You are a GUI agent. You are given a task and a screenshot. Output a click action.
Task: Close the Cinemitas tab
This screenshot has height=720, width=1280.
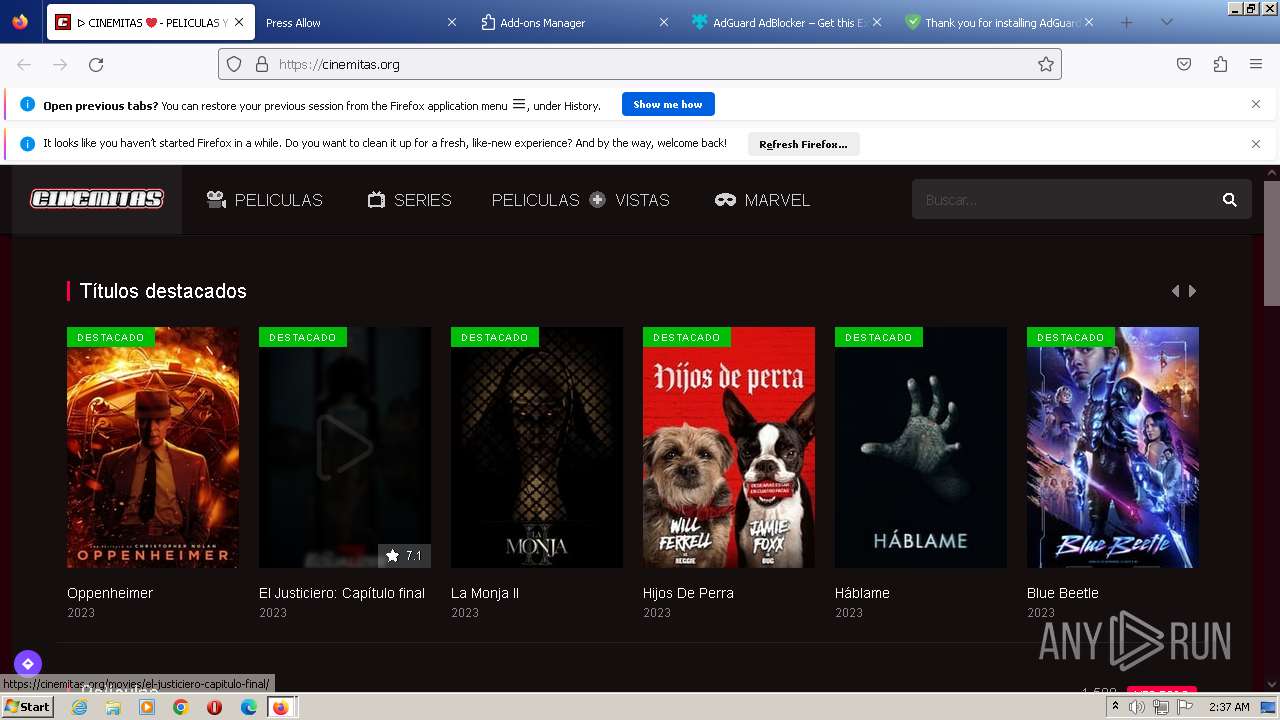239,22
